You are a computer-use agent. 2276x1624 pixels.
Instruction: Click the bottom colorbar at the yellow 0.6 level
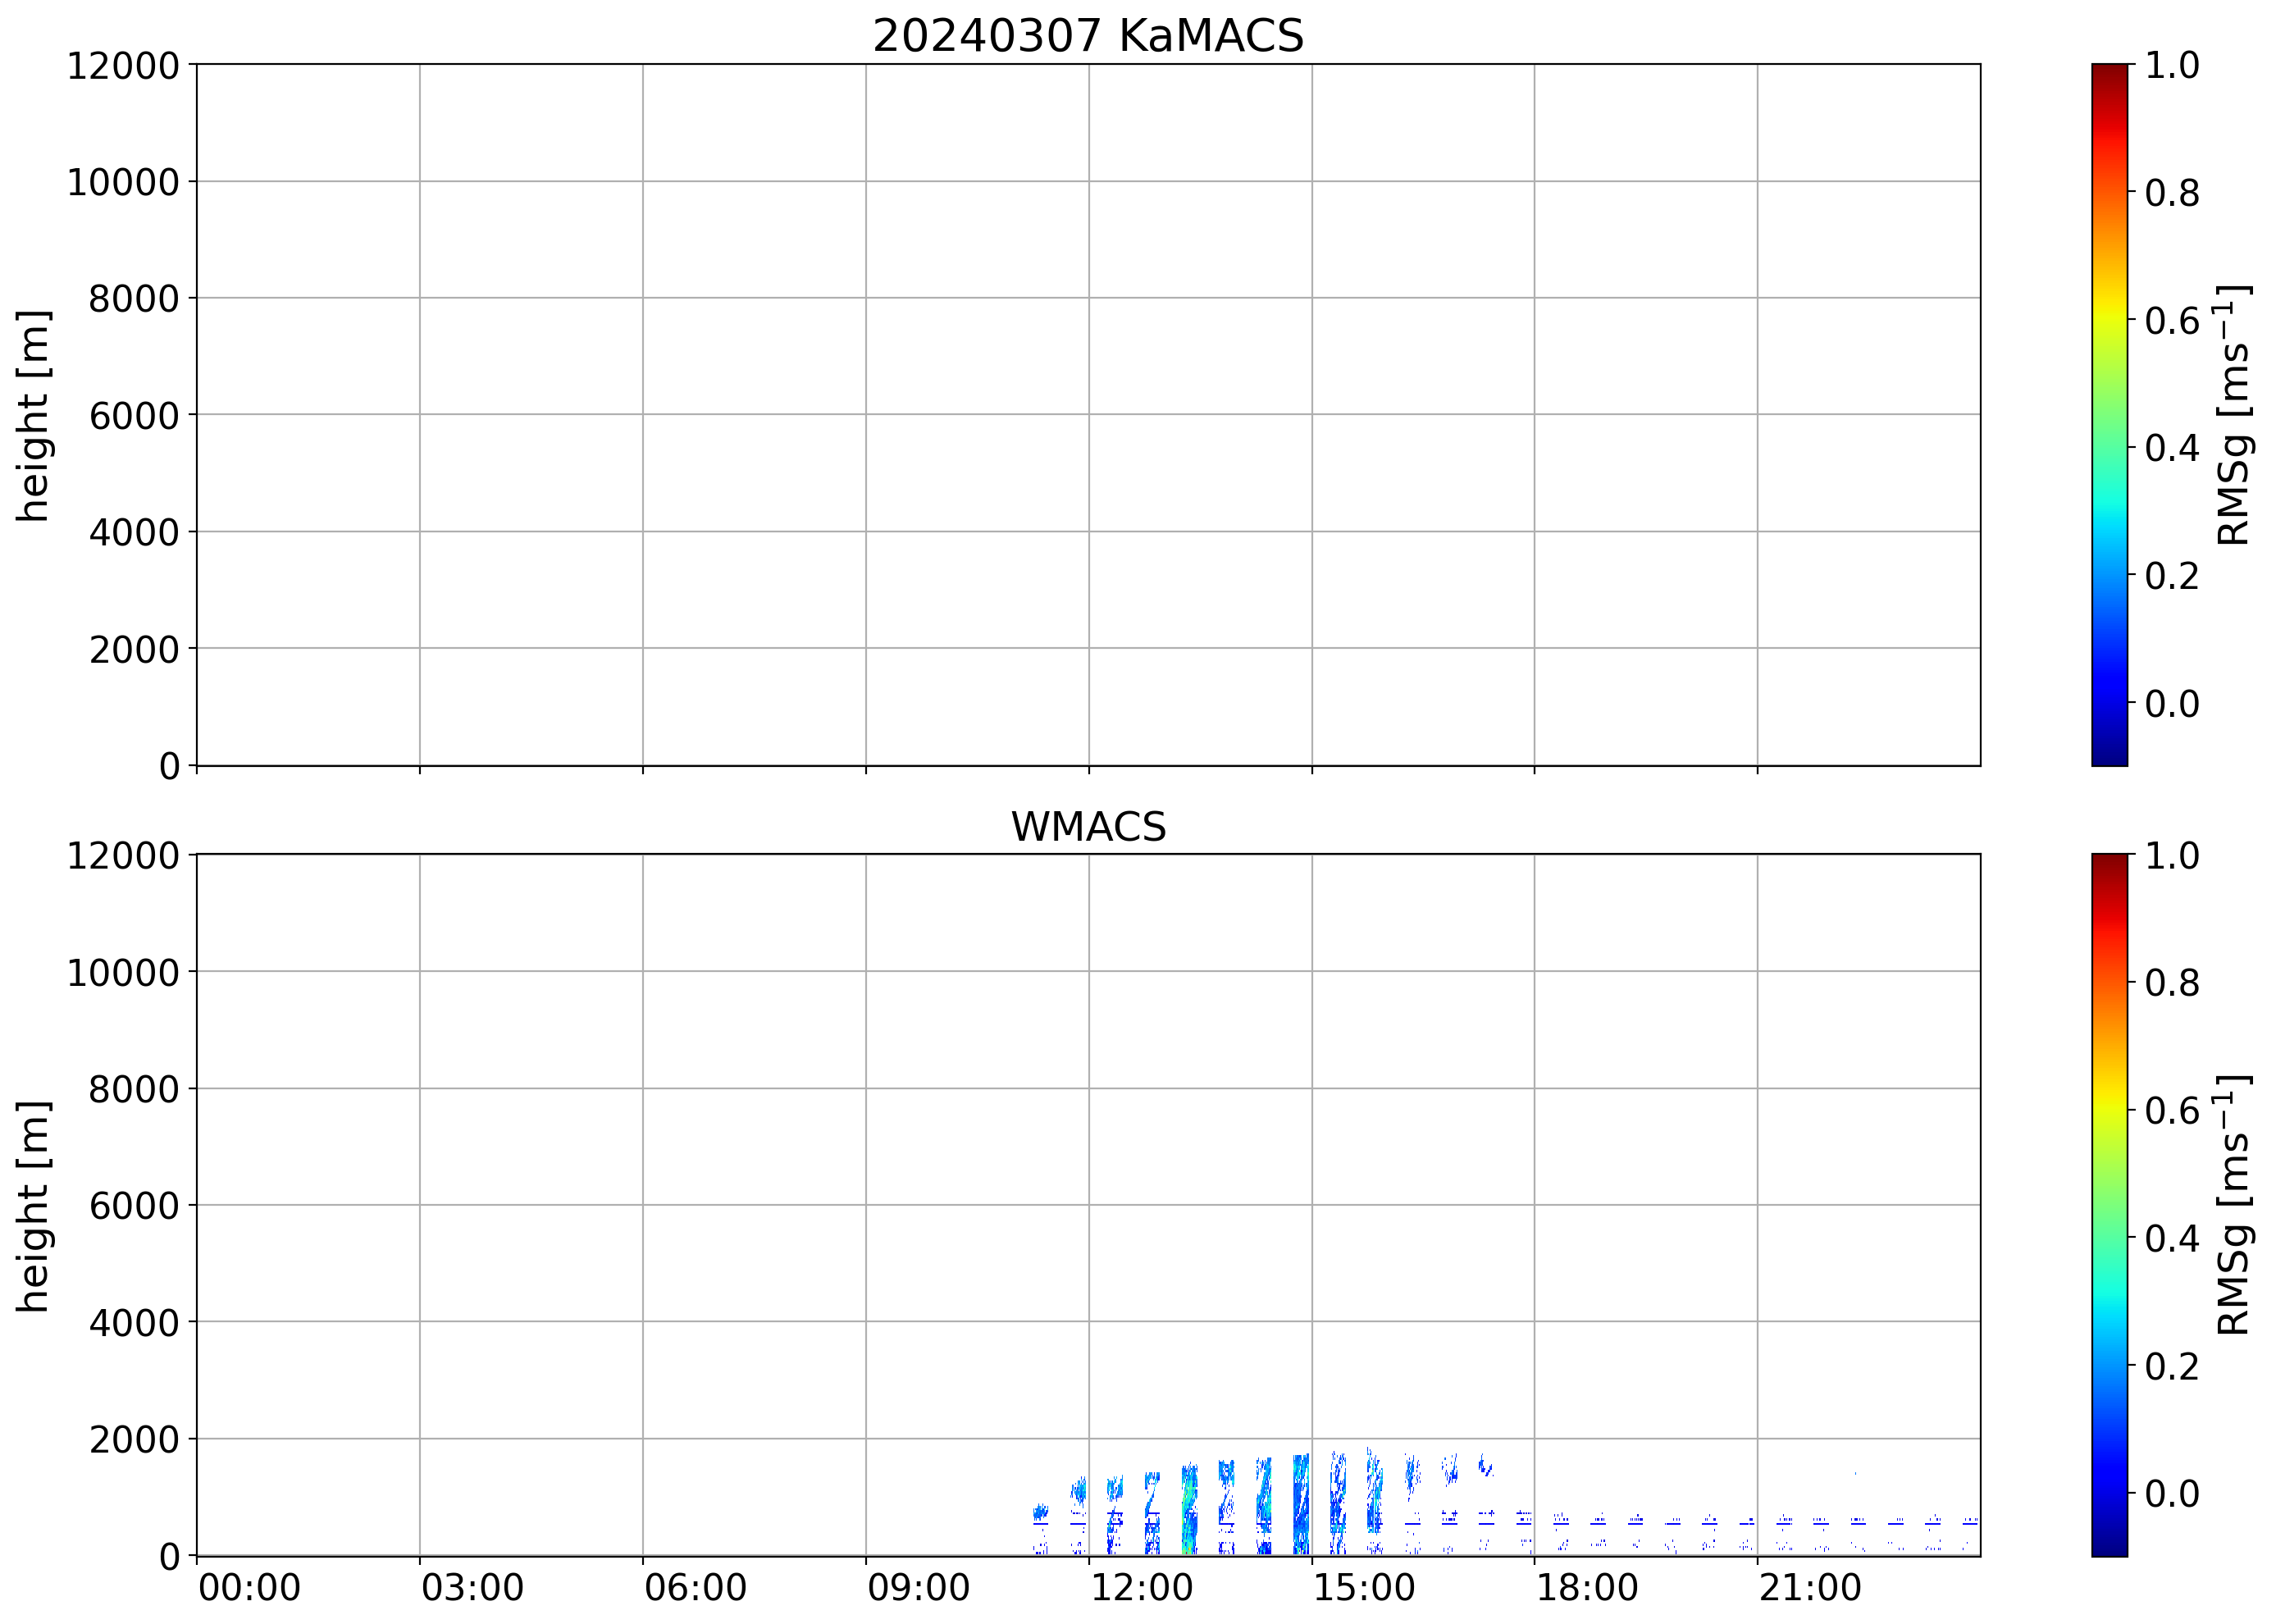tap(2109, 1110)
